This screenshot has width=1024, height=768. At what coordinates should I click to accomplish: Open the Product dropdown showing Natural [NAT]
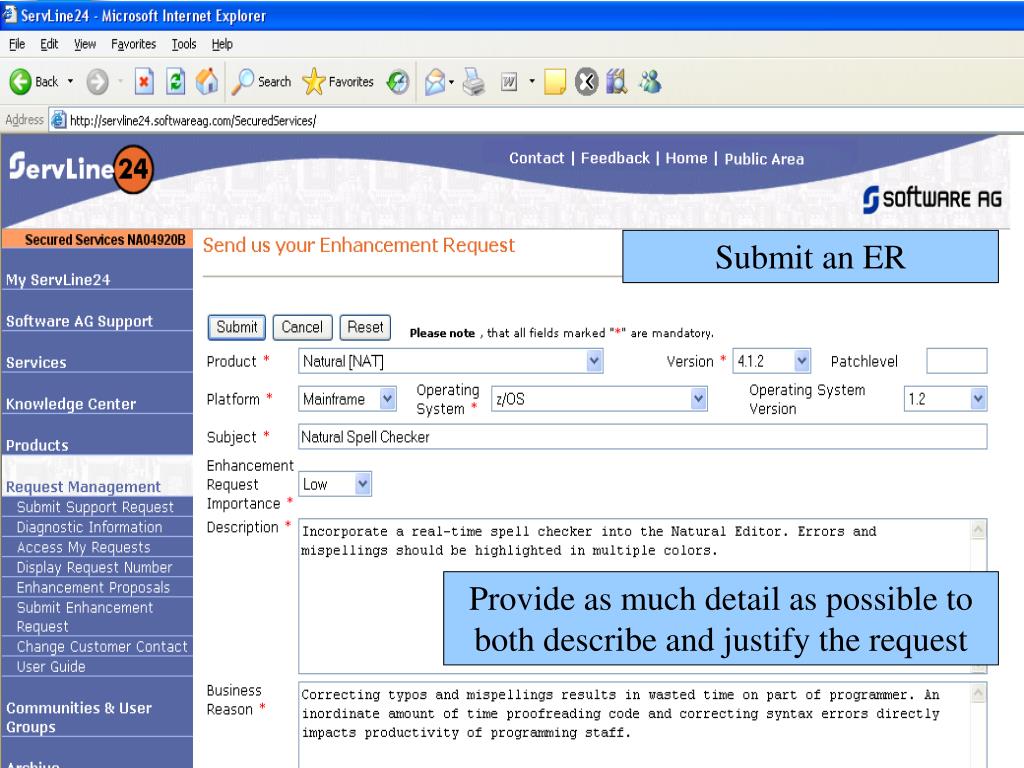point(450,361)
